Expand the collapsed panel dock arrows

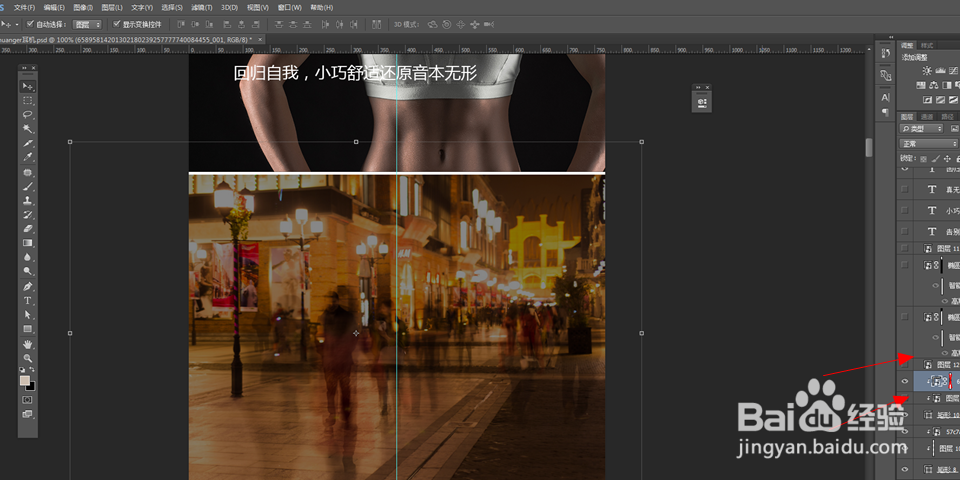click(891, 37)
